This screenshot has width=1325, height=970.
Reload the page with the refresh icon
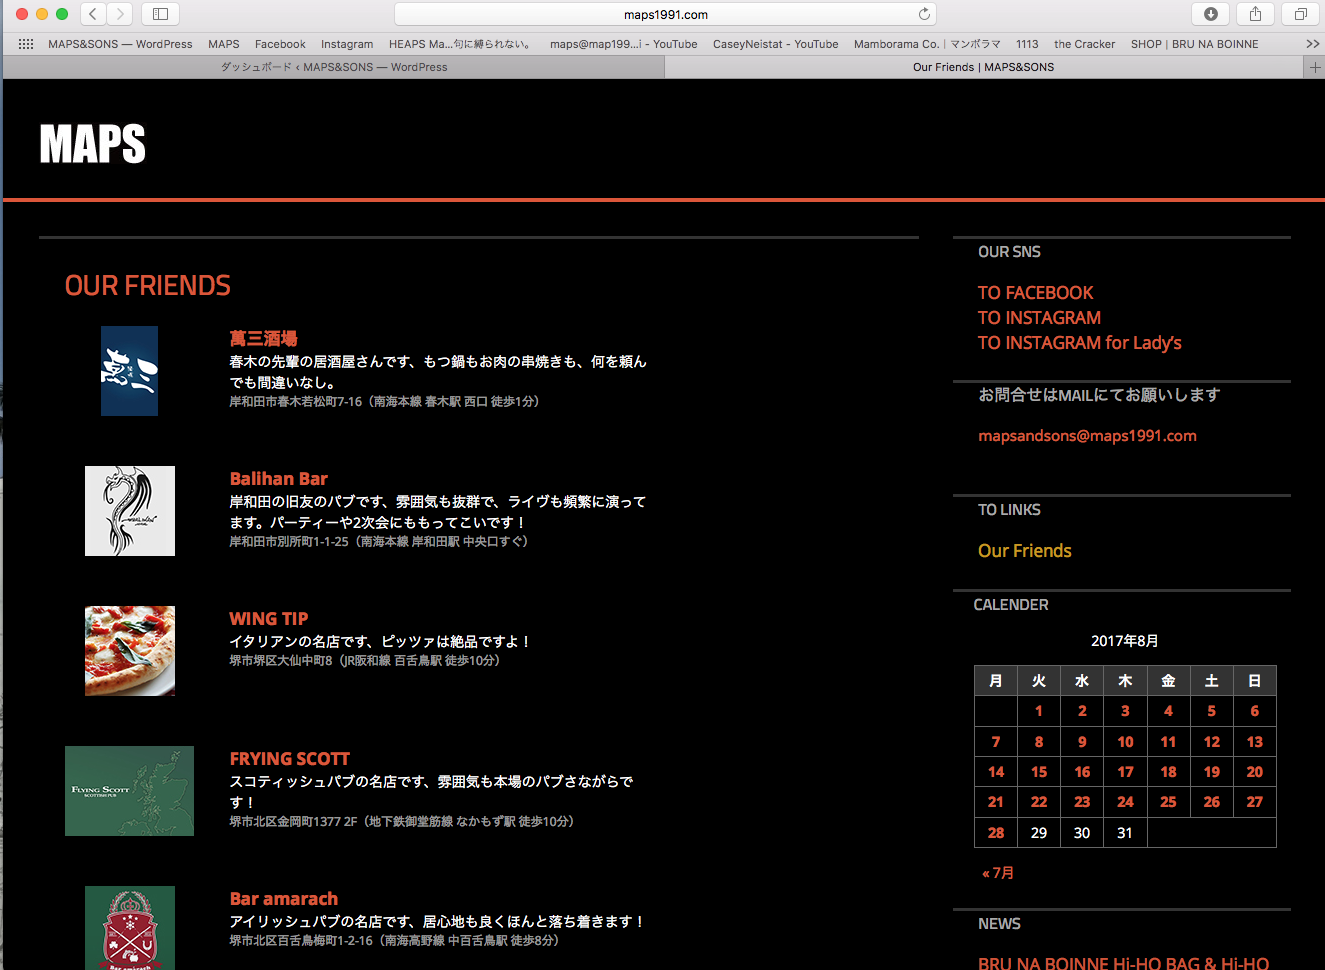coord(924,14)
